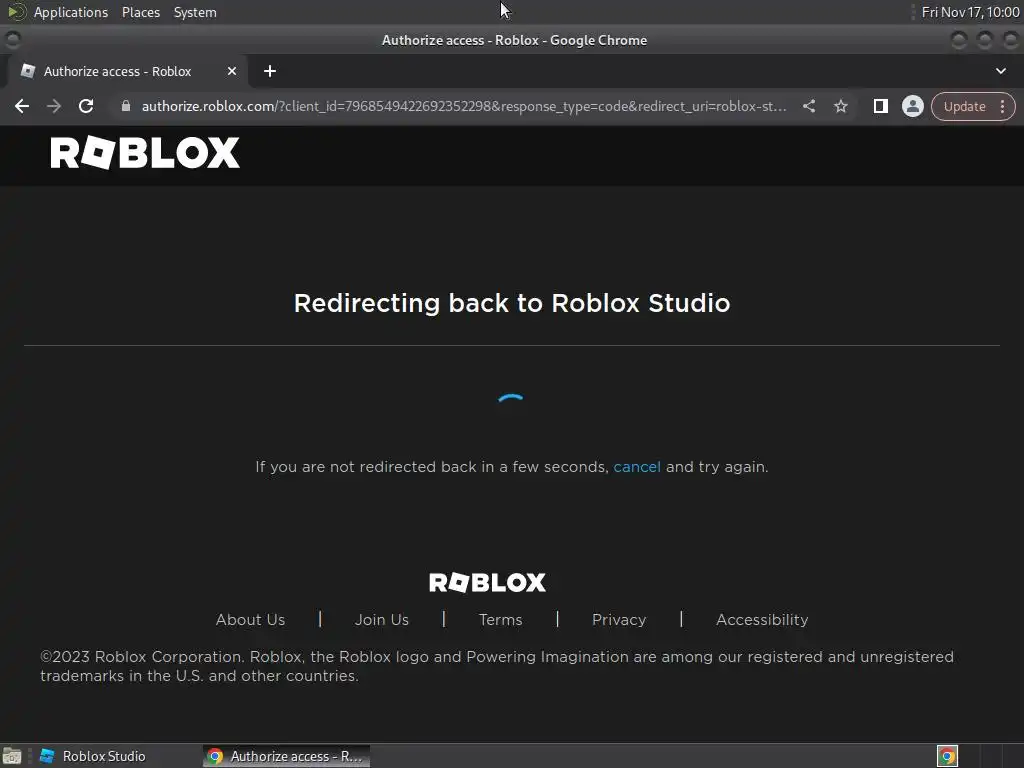Select the Authorize access taskbar entry

[x=286, y=756]
